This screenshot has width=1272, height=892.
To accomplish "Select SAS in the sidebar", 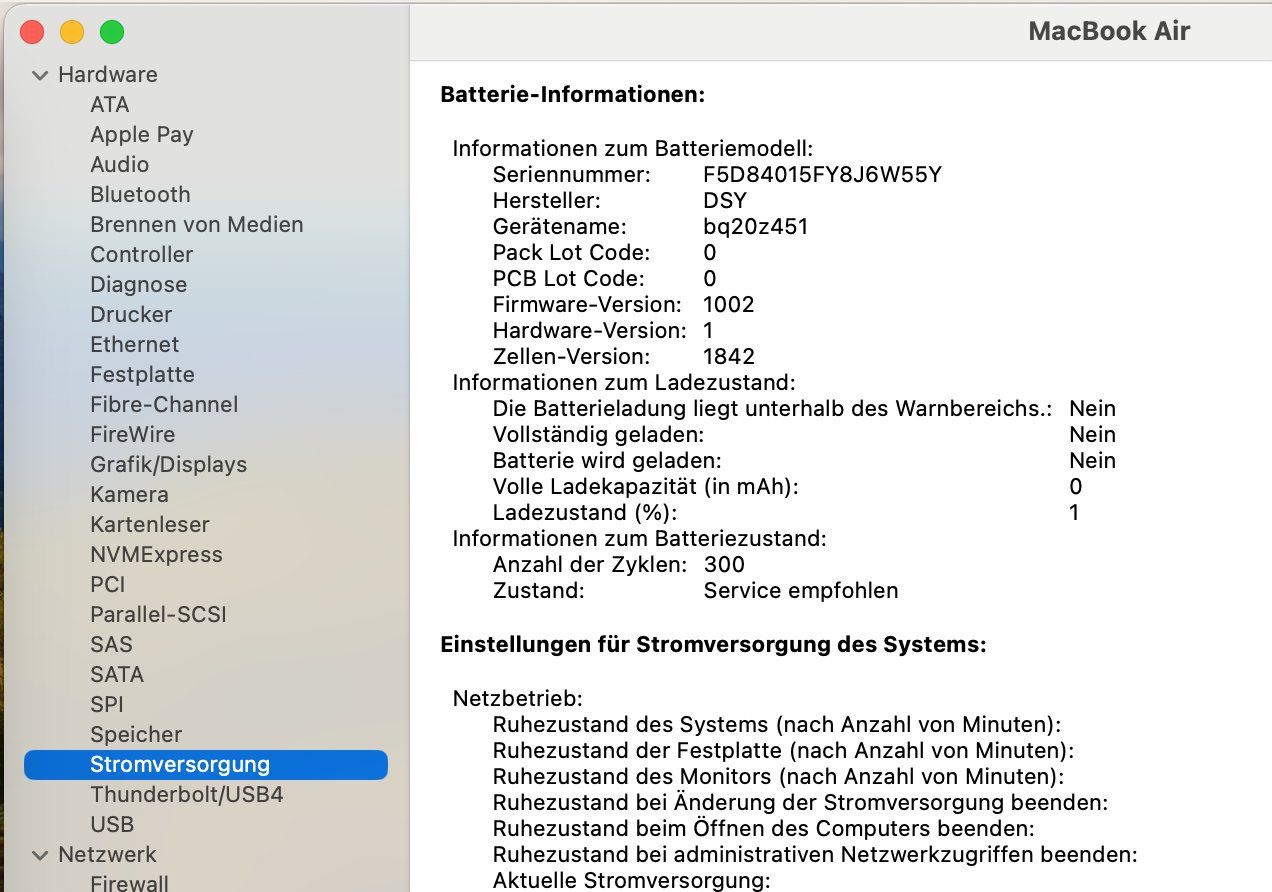I will click(x=112, y=645).
